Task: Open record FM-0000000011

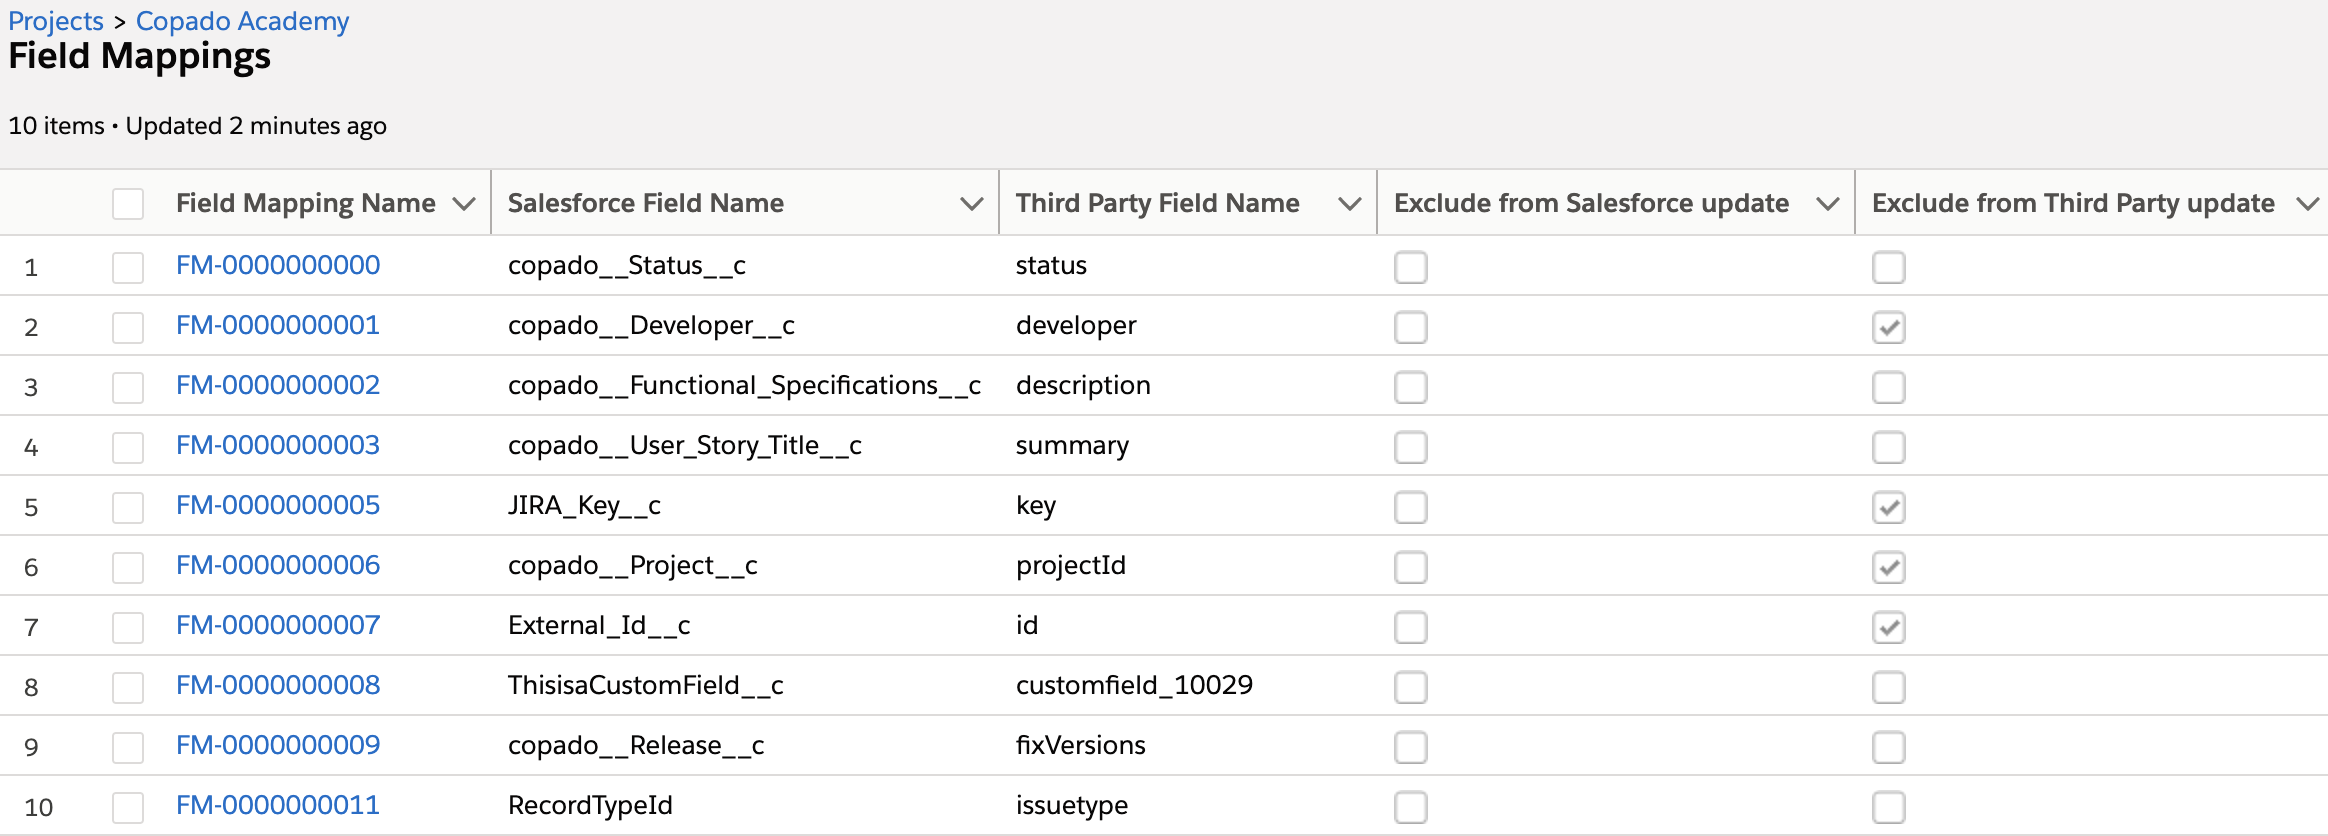Action: 278,805
